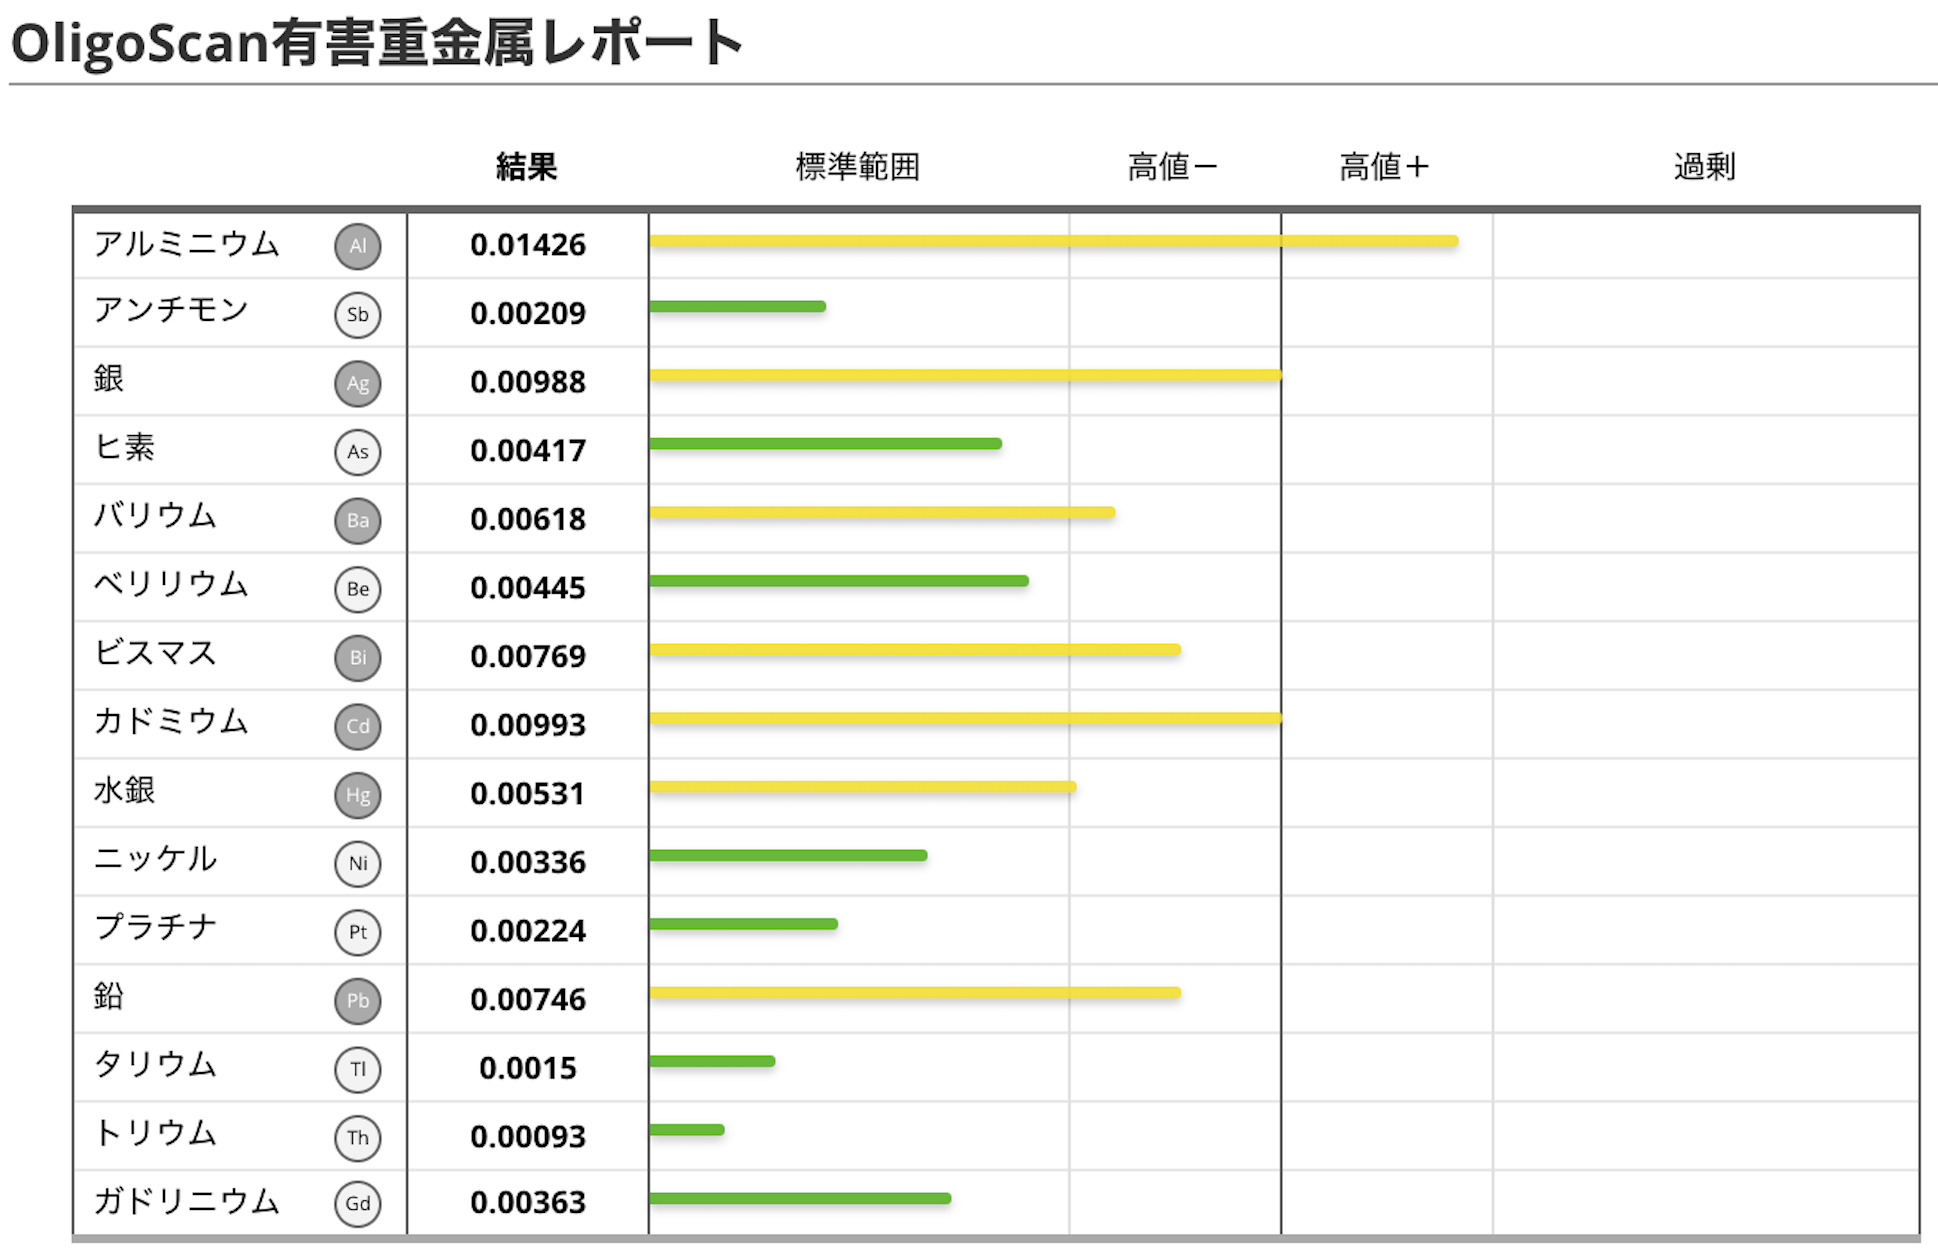
Task: Select the Ag silver element badge
Action: 357,383
